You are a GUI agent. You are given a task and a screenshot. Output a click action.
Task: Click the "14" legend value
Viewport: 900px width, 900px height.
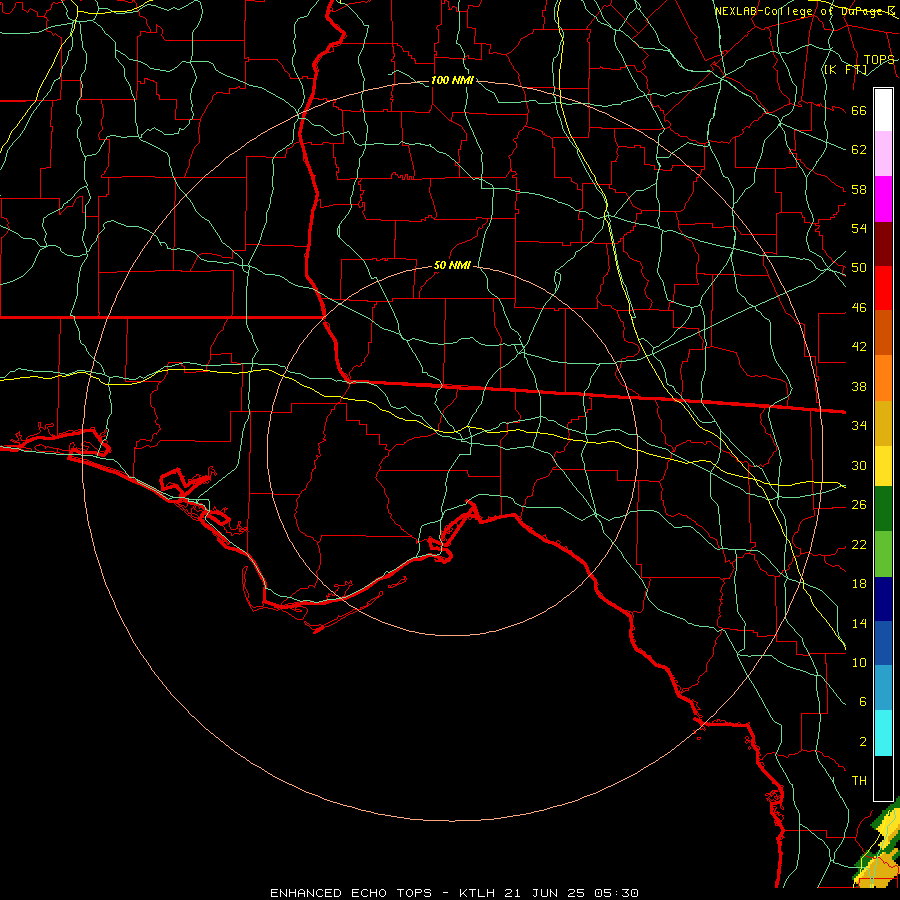[859, 623]
